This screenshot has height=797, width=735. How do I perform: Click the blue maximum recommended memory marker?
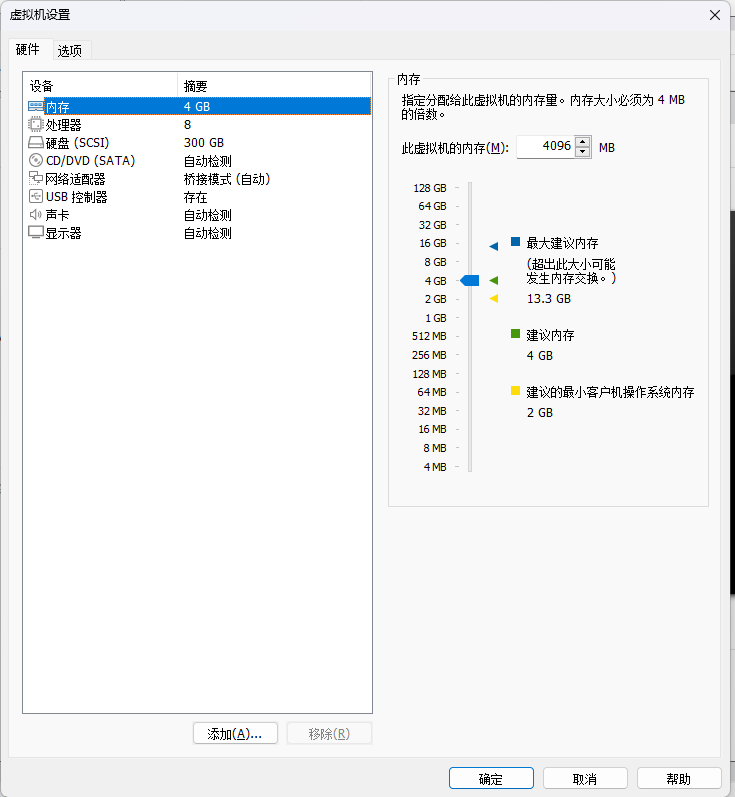point(493,245)
